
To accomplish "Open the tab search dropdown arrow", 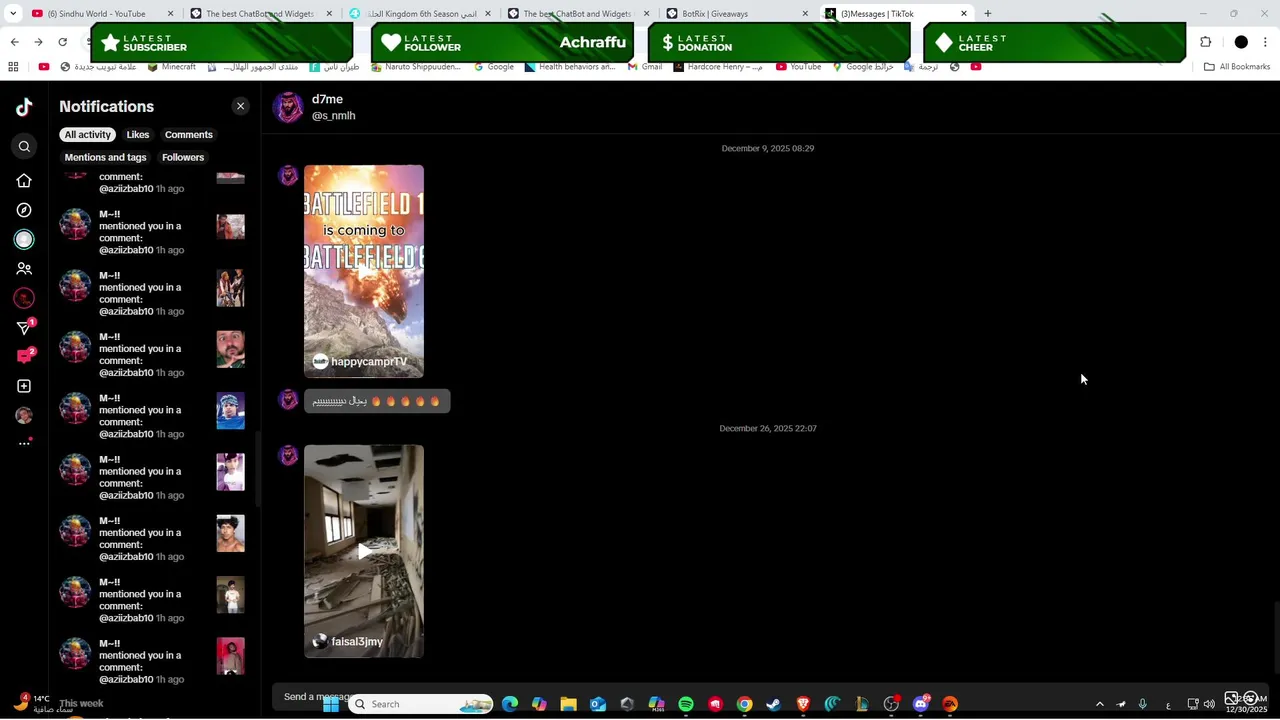I will (13, 14).
